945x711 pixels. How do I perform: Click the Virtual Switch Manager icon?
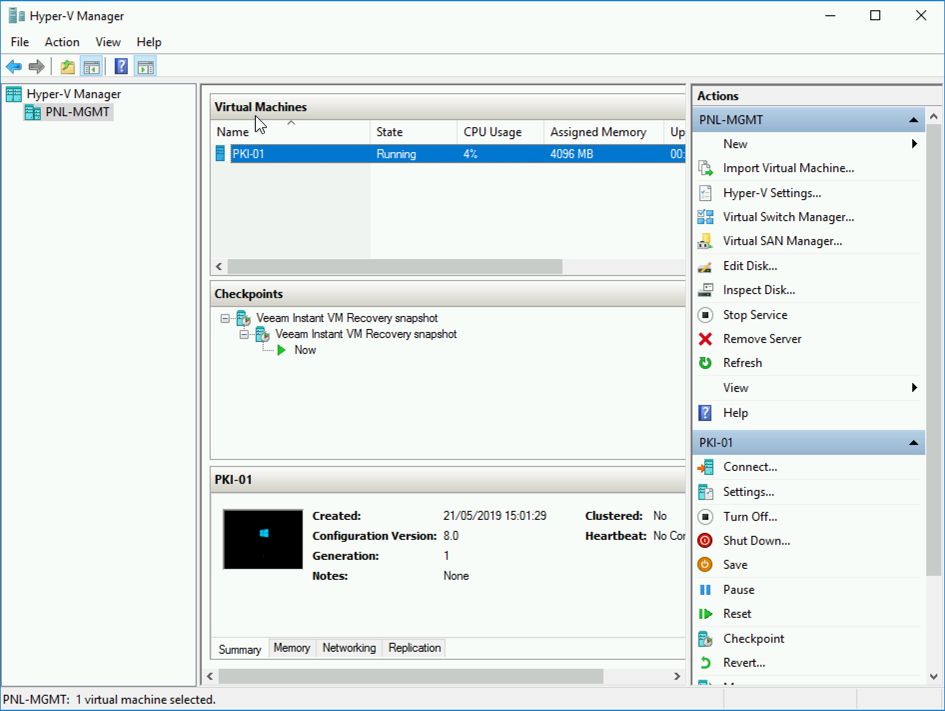pyautogui.click(x=705, y=217)
